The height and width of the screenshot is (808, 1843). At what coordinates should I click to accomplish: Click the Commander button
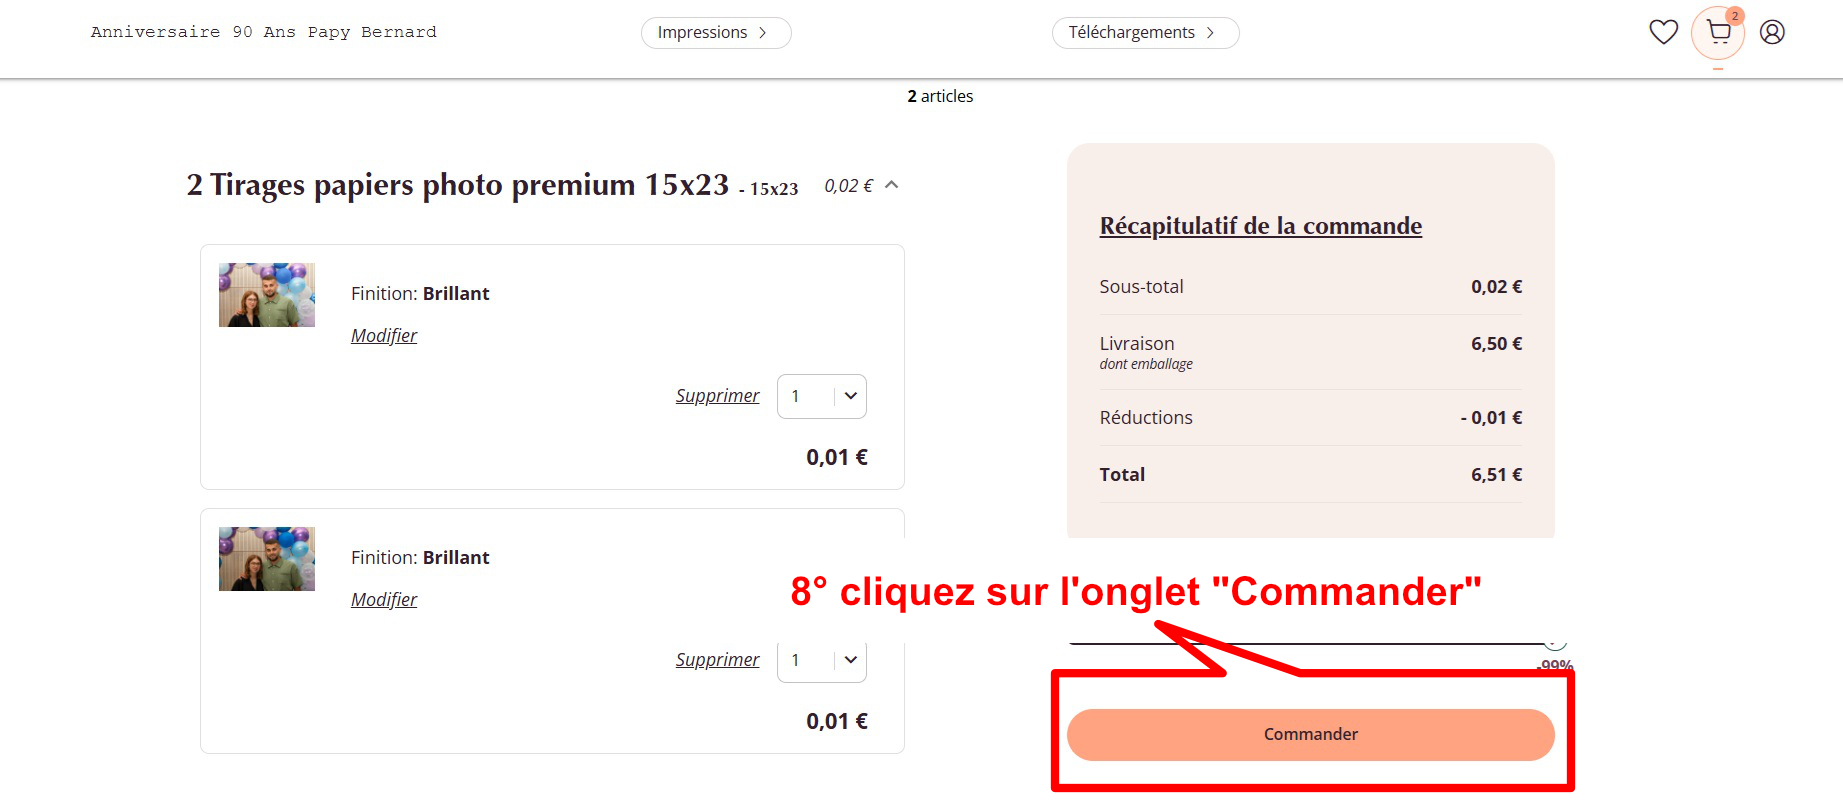click(x=1310, y=734)
